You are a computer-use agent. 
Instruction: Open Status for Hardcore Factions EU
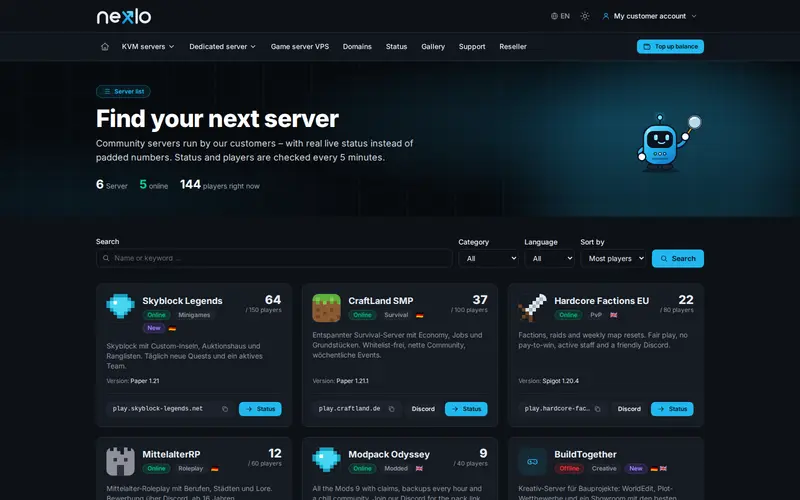672,409
